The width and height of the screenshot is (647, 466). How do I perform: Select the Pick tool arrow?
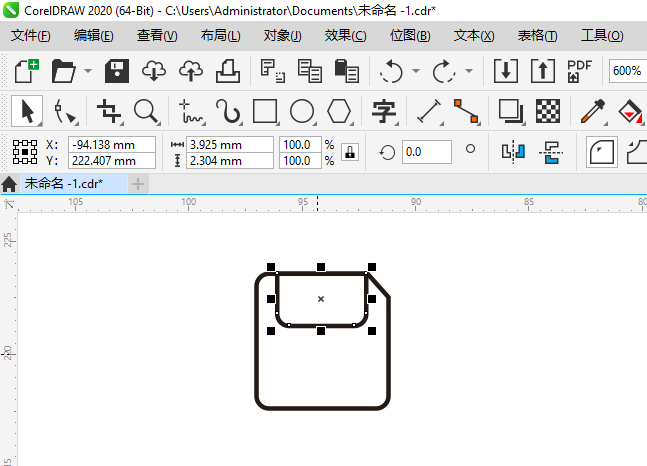pyautogui.click(x=27, y=111)
